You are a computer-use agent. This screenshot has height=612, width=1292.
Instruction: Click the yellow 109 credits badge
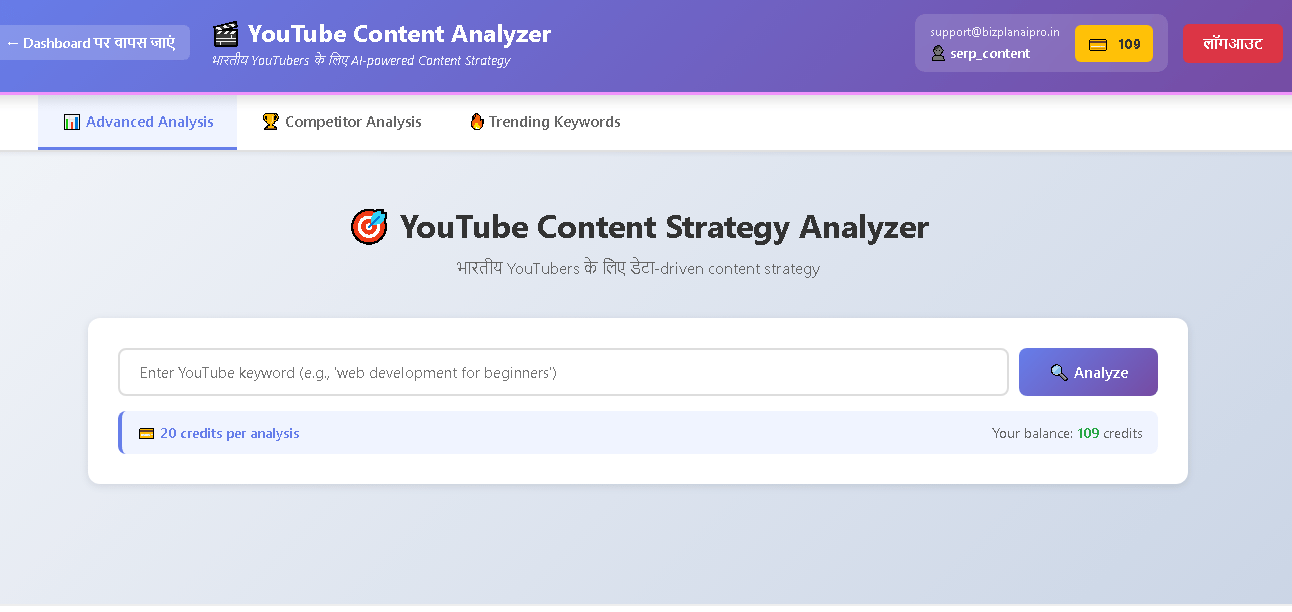(1114, 44)
